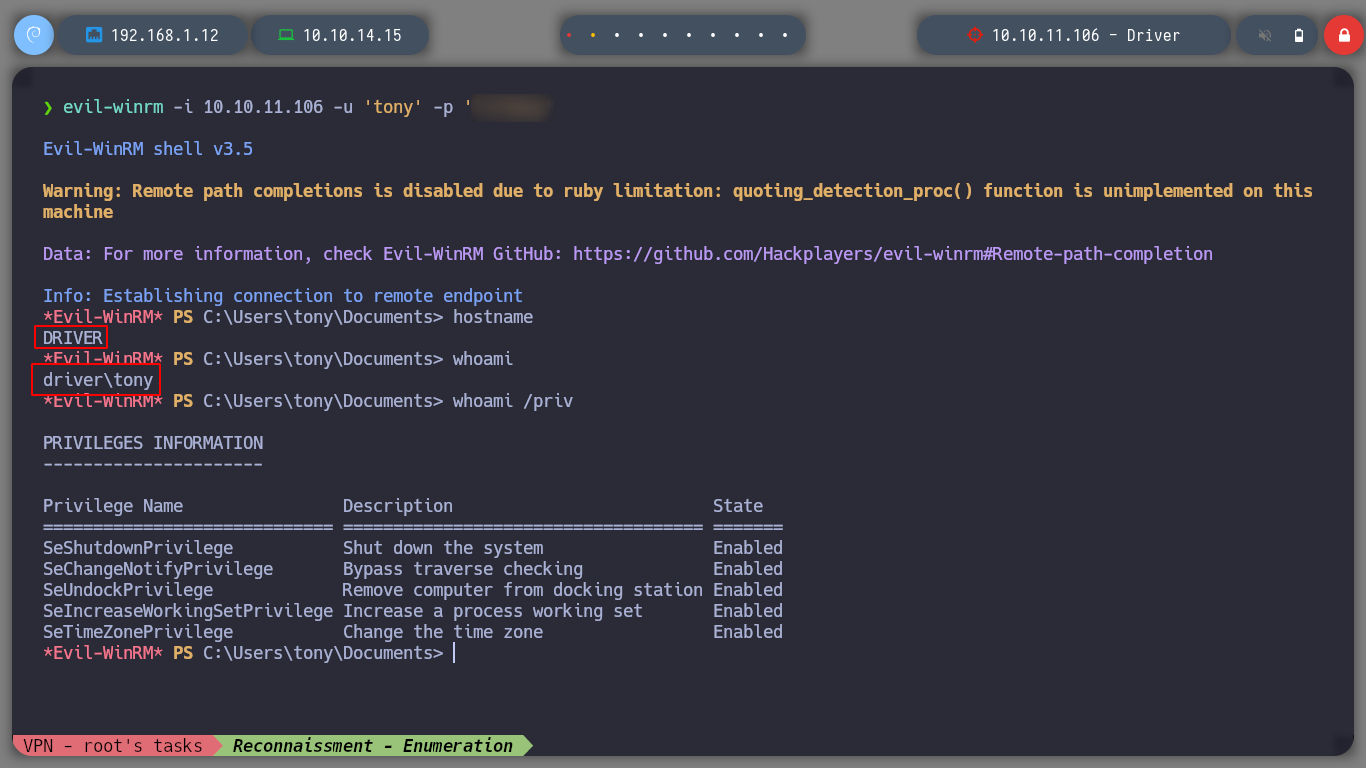
Task: Click the red lock screen button
Action: [1343, 35]
